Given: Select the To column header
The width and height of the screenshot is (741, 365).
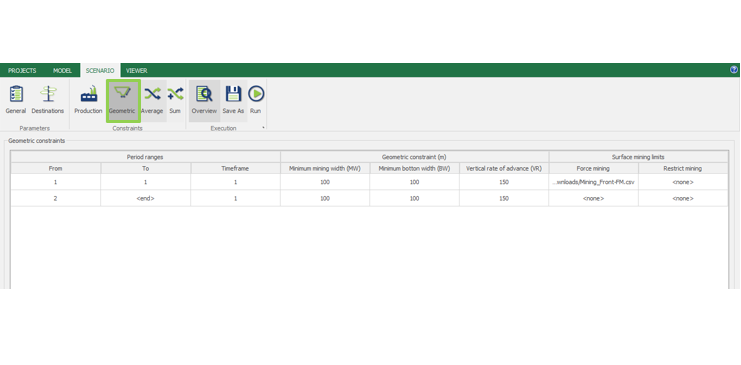Looking at the screenshot, I should click(x=146, y=168).
